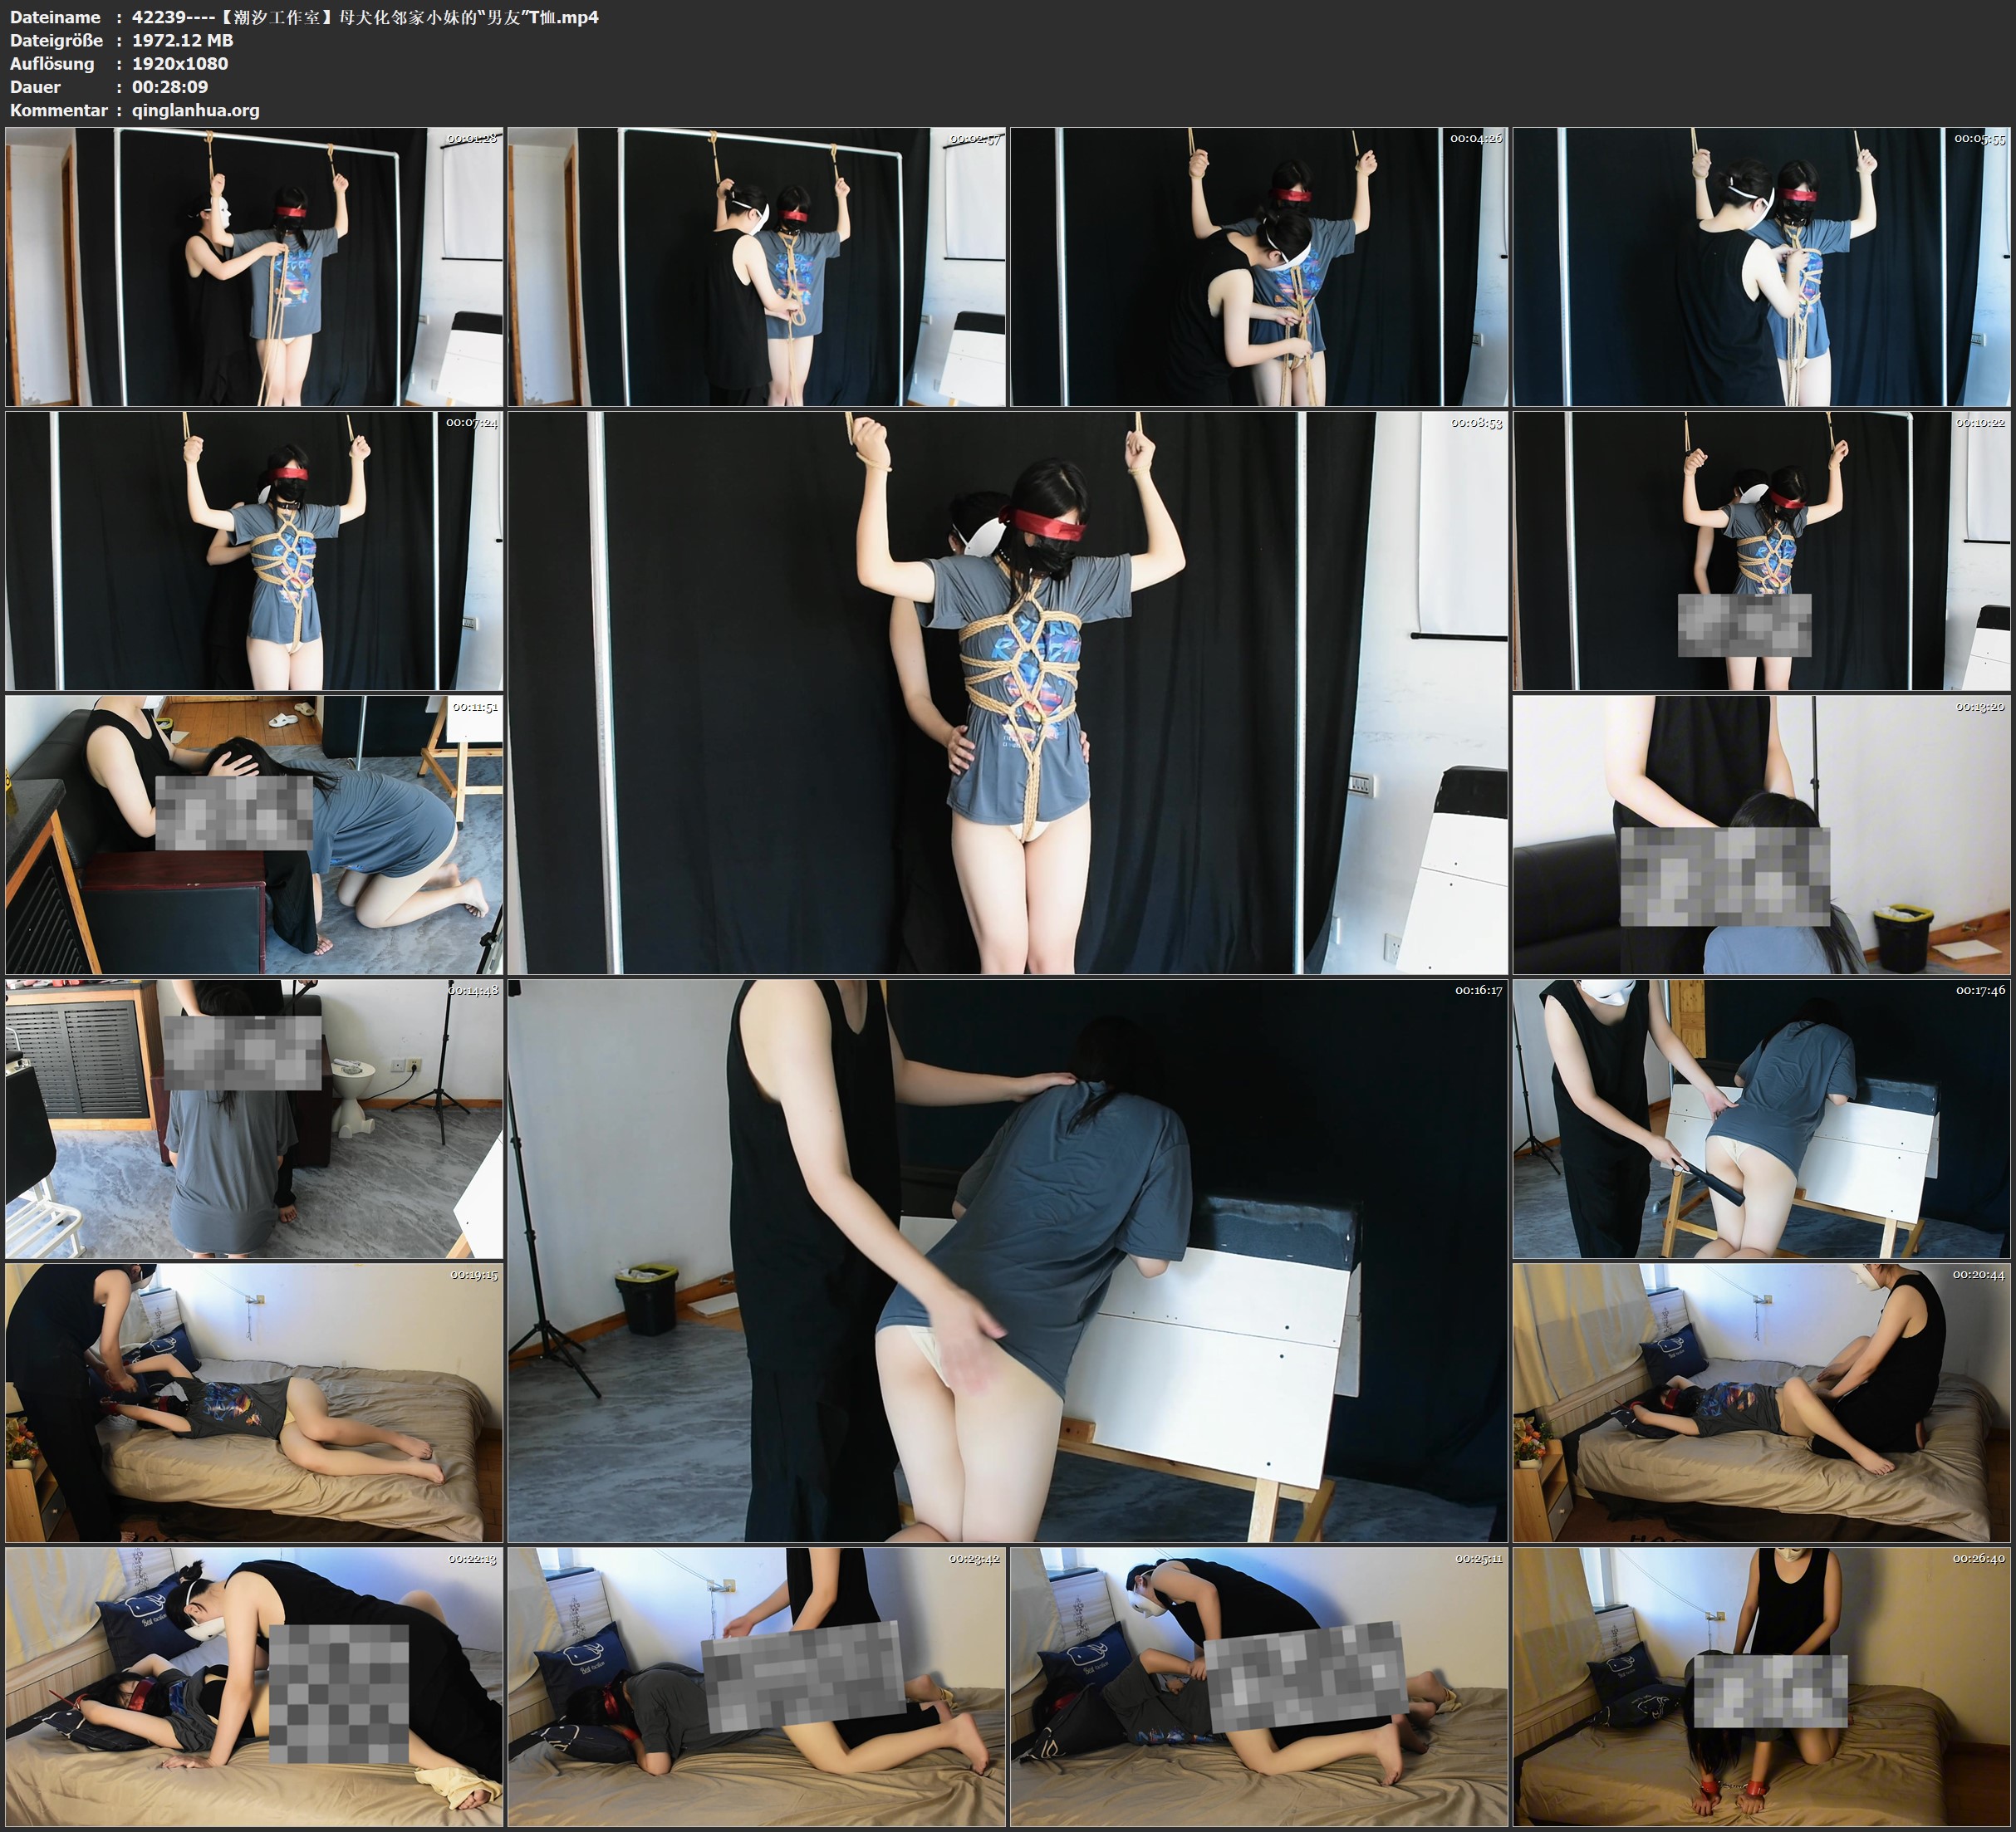Viewport: 2016px width, 1832px height.
Task: Click the thumbnail timestamped 00:01:28
Action: (254, 266)
